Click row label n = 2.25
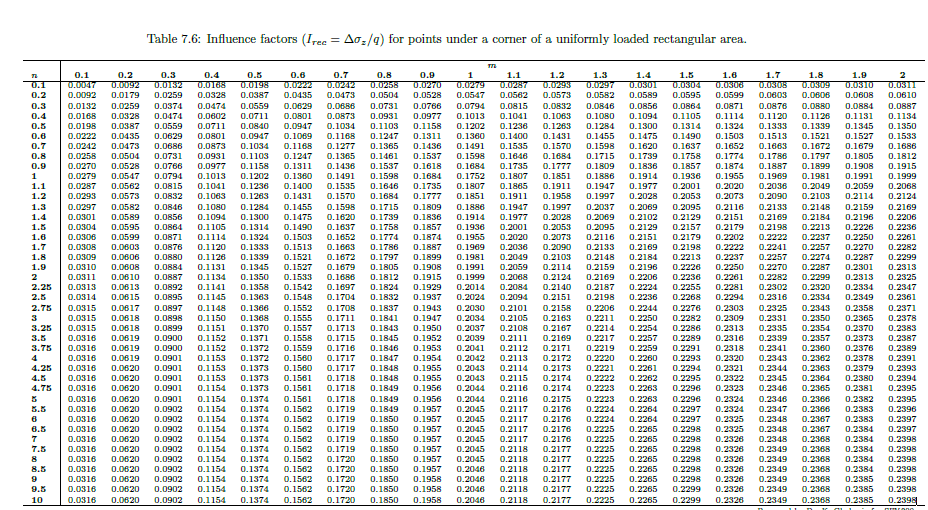Viewport: 928px width, 510px height. (x=41, y=287)
